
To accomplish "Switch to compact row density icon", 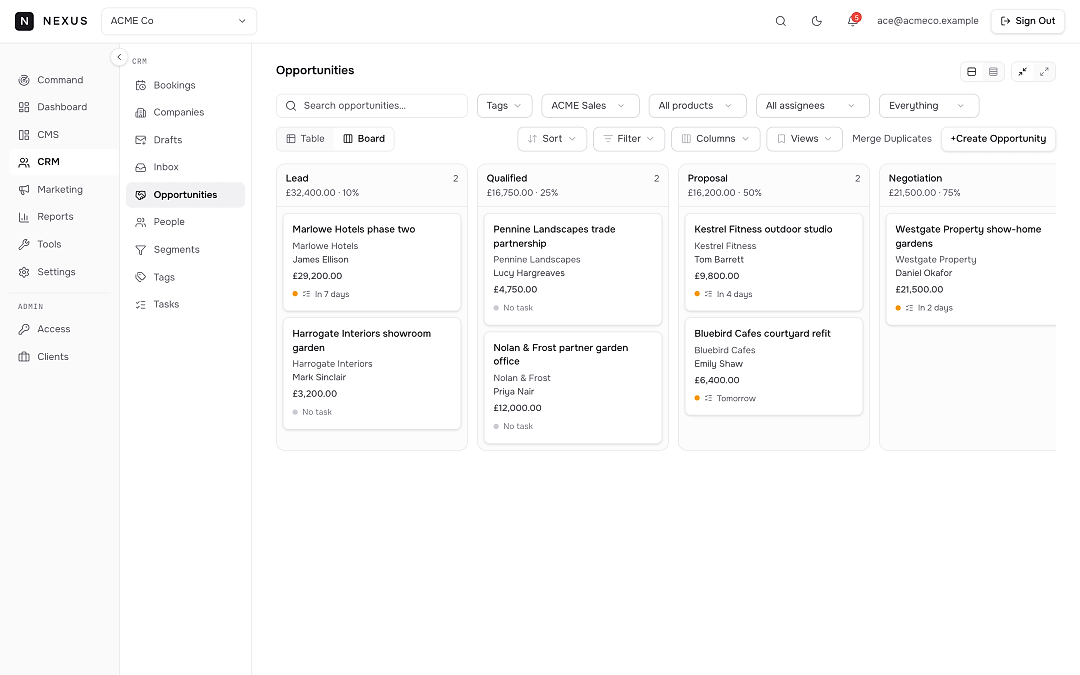I will click(993, 72).
